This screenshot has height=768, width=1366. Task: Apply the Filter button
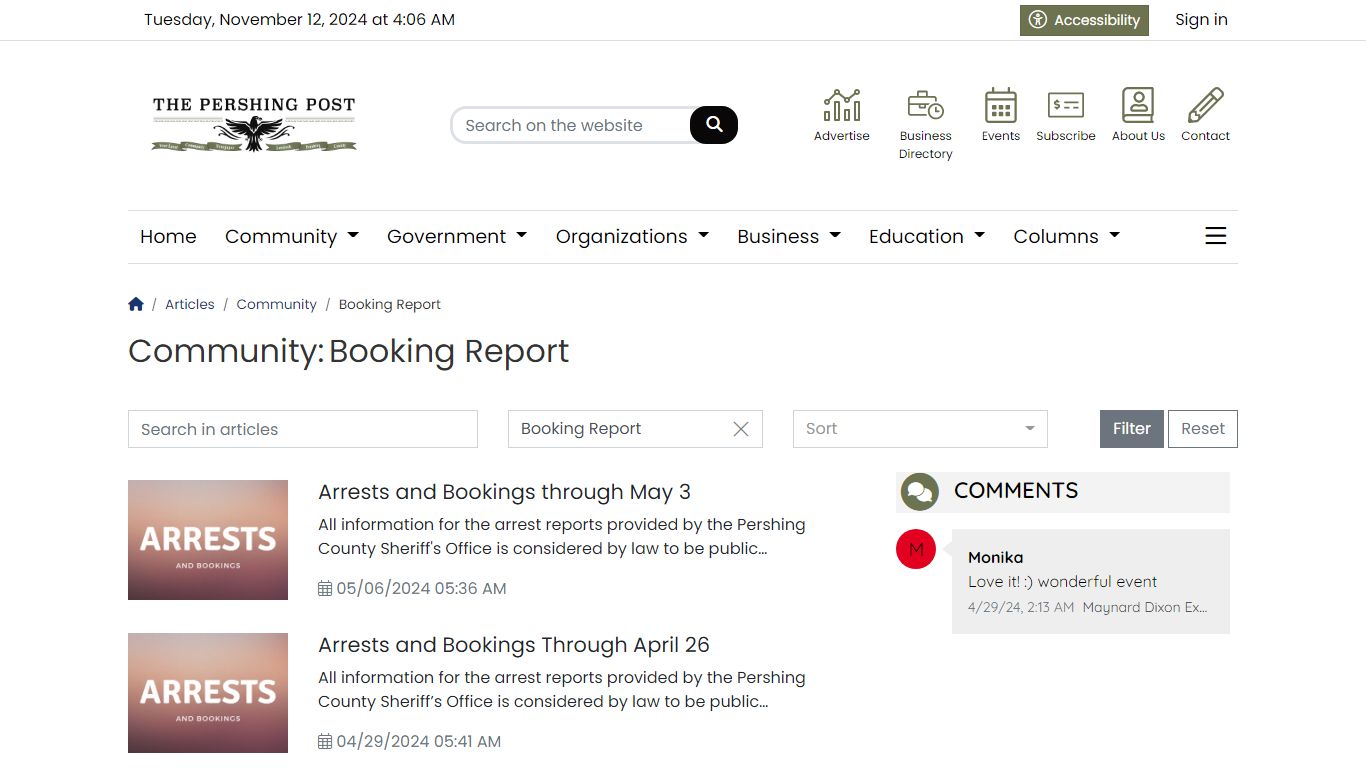click(1132, 429)
